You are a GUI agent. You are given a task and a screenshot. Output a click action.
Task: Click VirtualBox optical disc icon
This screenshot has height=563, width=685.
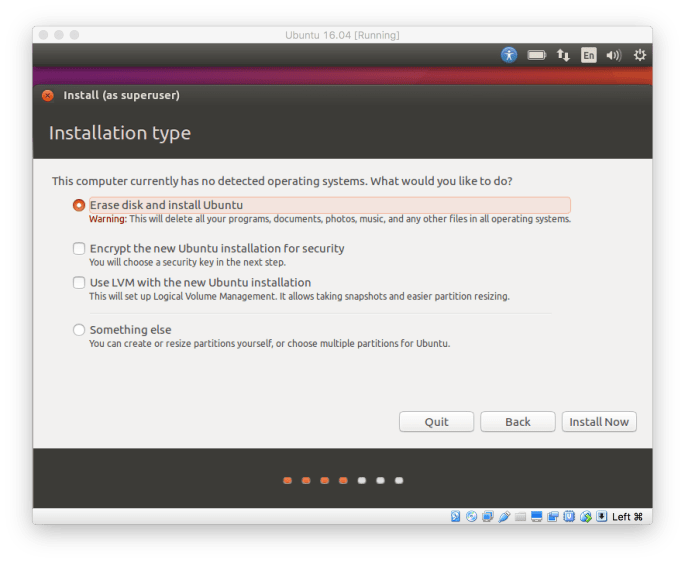click(x=471, y=517)
